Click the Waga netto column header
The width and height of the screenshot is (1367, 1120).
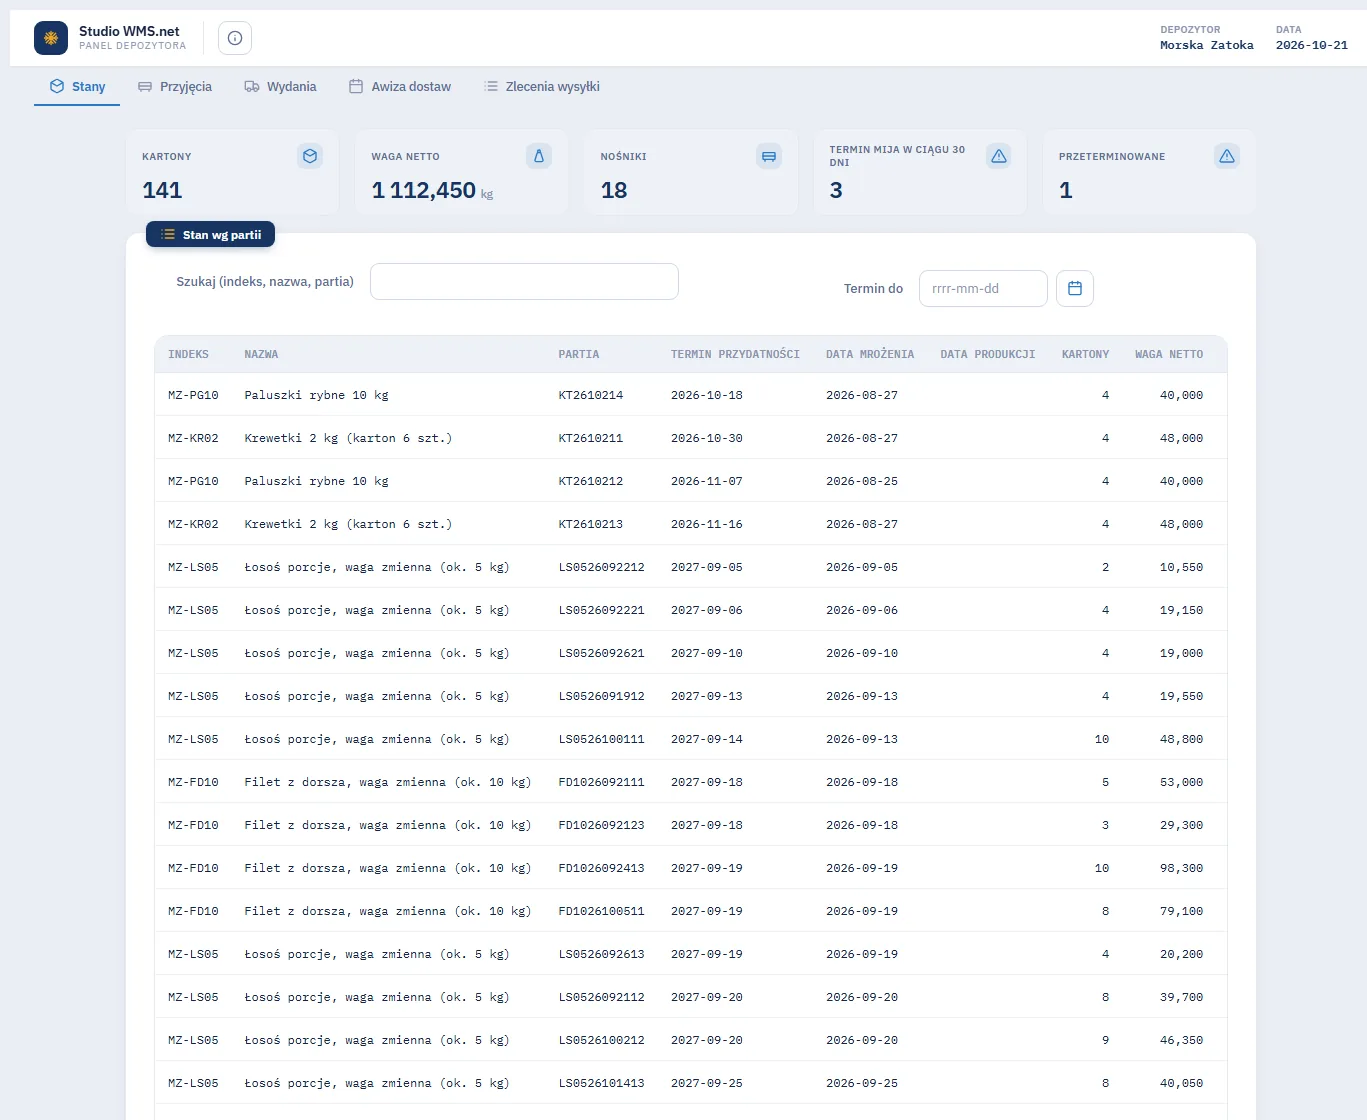pyautogui.click(x=1169, y=354)
